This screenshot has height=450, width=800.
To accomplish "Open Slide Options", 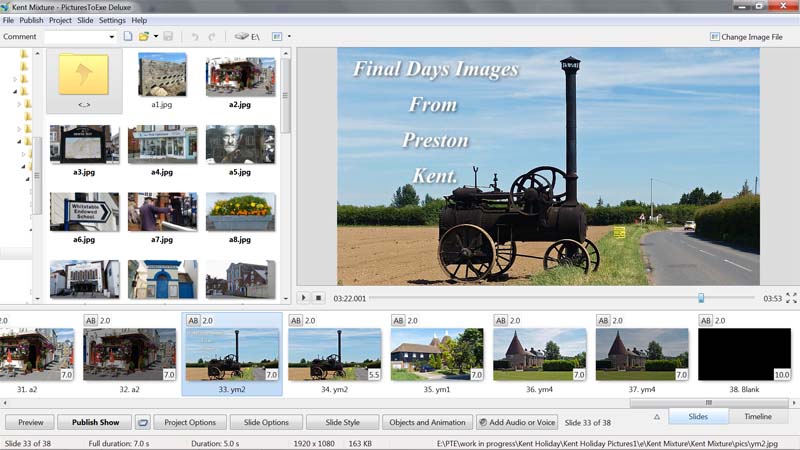I will click(x=266, y=422).
